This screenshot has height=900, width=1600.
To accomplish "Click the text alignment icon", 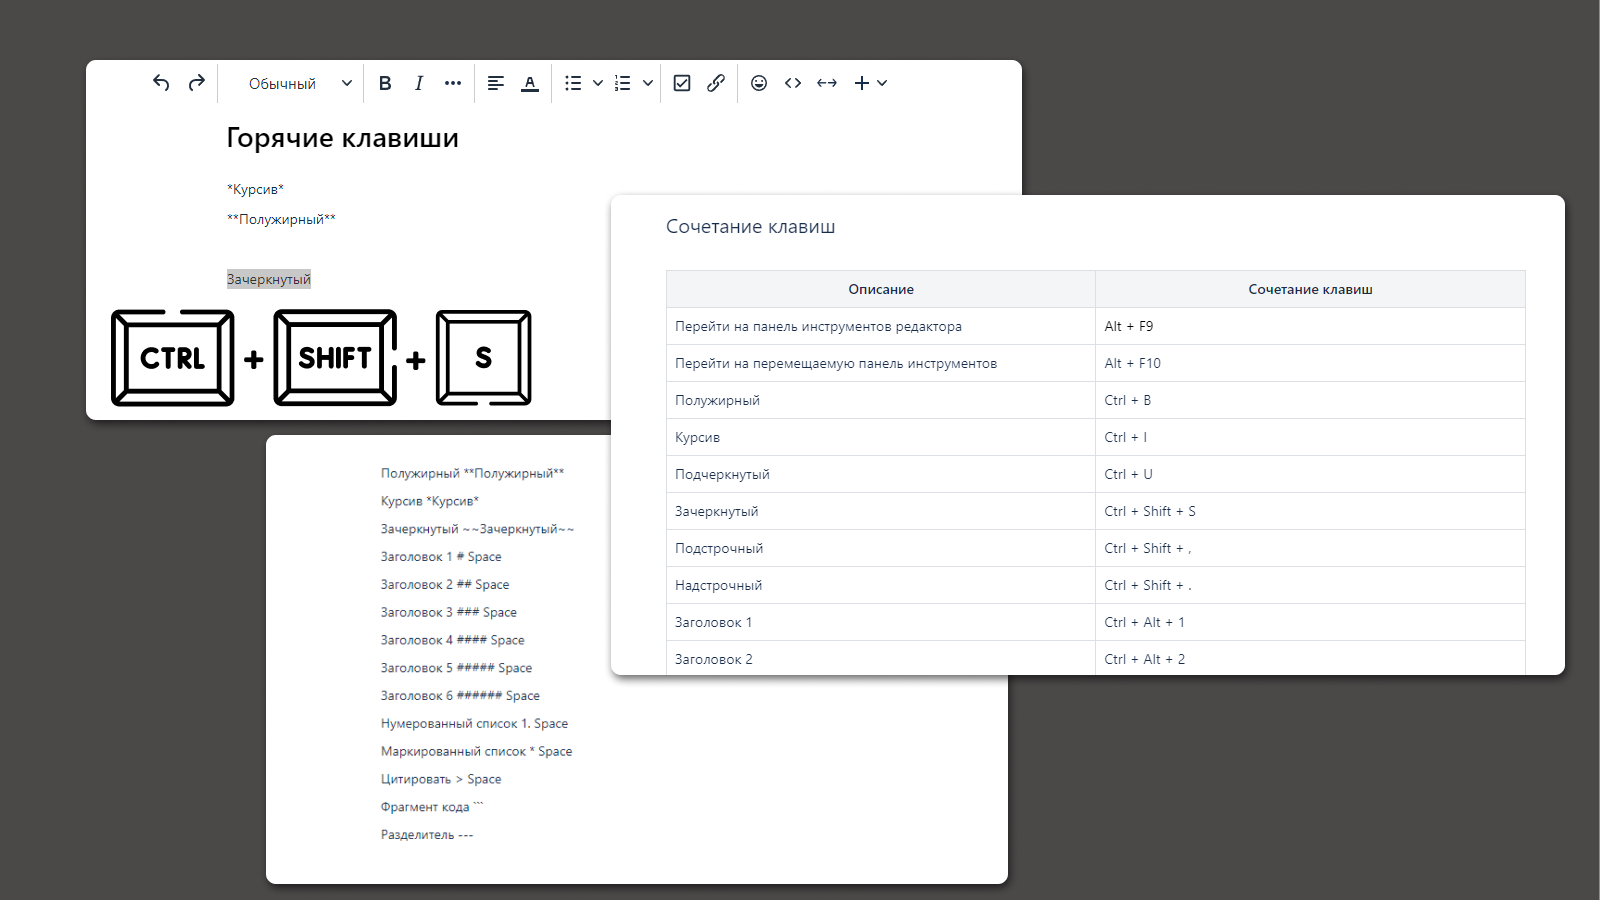I will 495,84.
